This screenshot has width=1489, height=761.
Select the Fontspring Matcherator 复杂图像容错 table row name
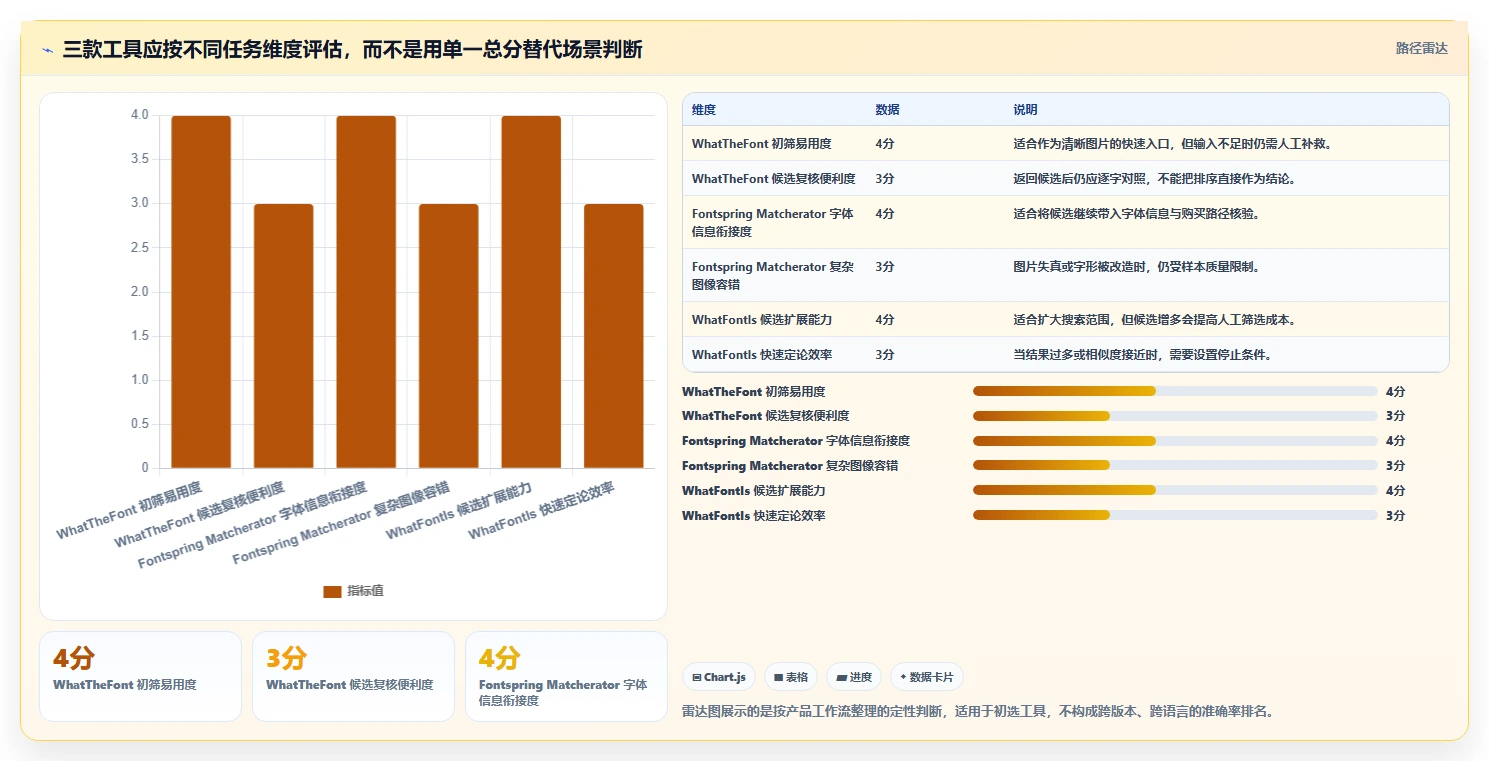tap(773, 275)
